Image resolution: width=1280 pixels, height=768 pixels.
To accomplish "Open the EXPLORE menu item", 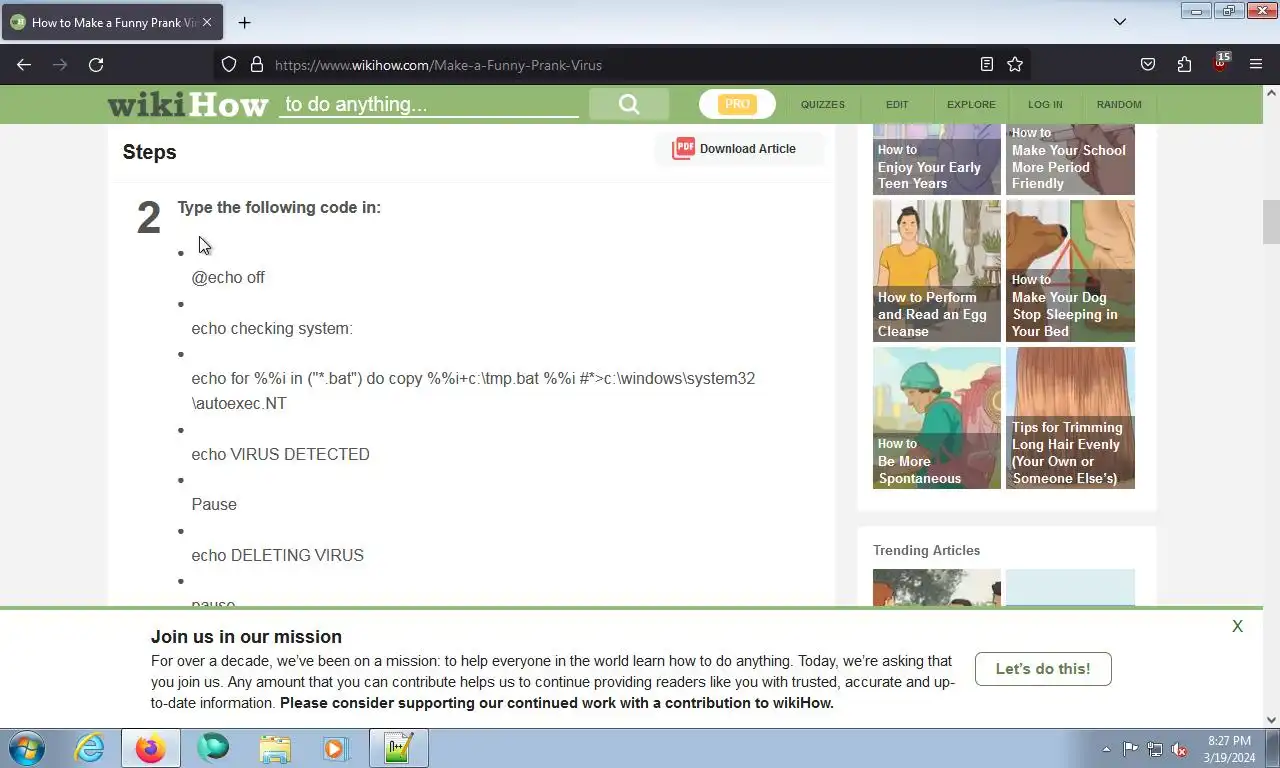I will coord(971,104).
